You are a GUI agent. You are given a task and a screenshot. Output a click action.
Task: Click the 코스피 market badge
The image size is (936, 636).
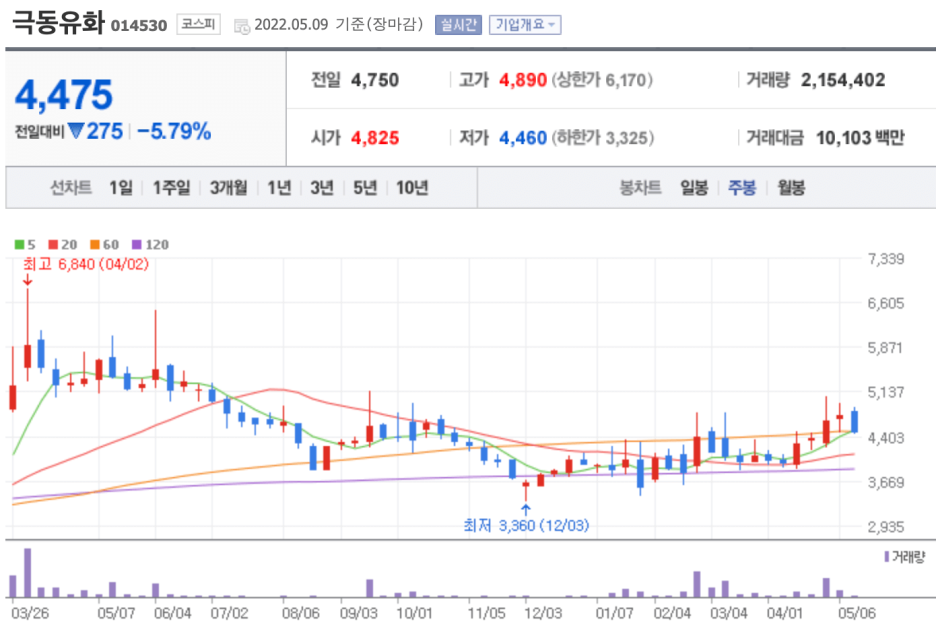tap(198, 24)
